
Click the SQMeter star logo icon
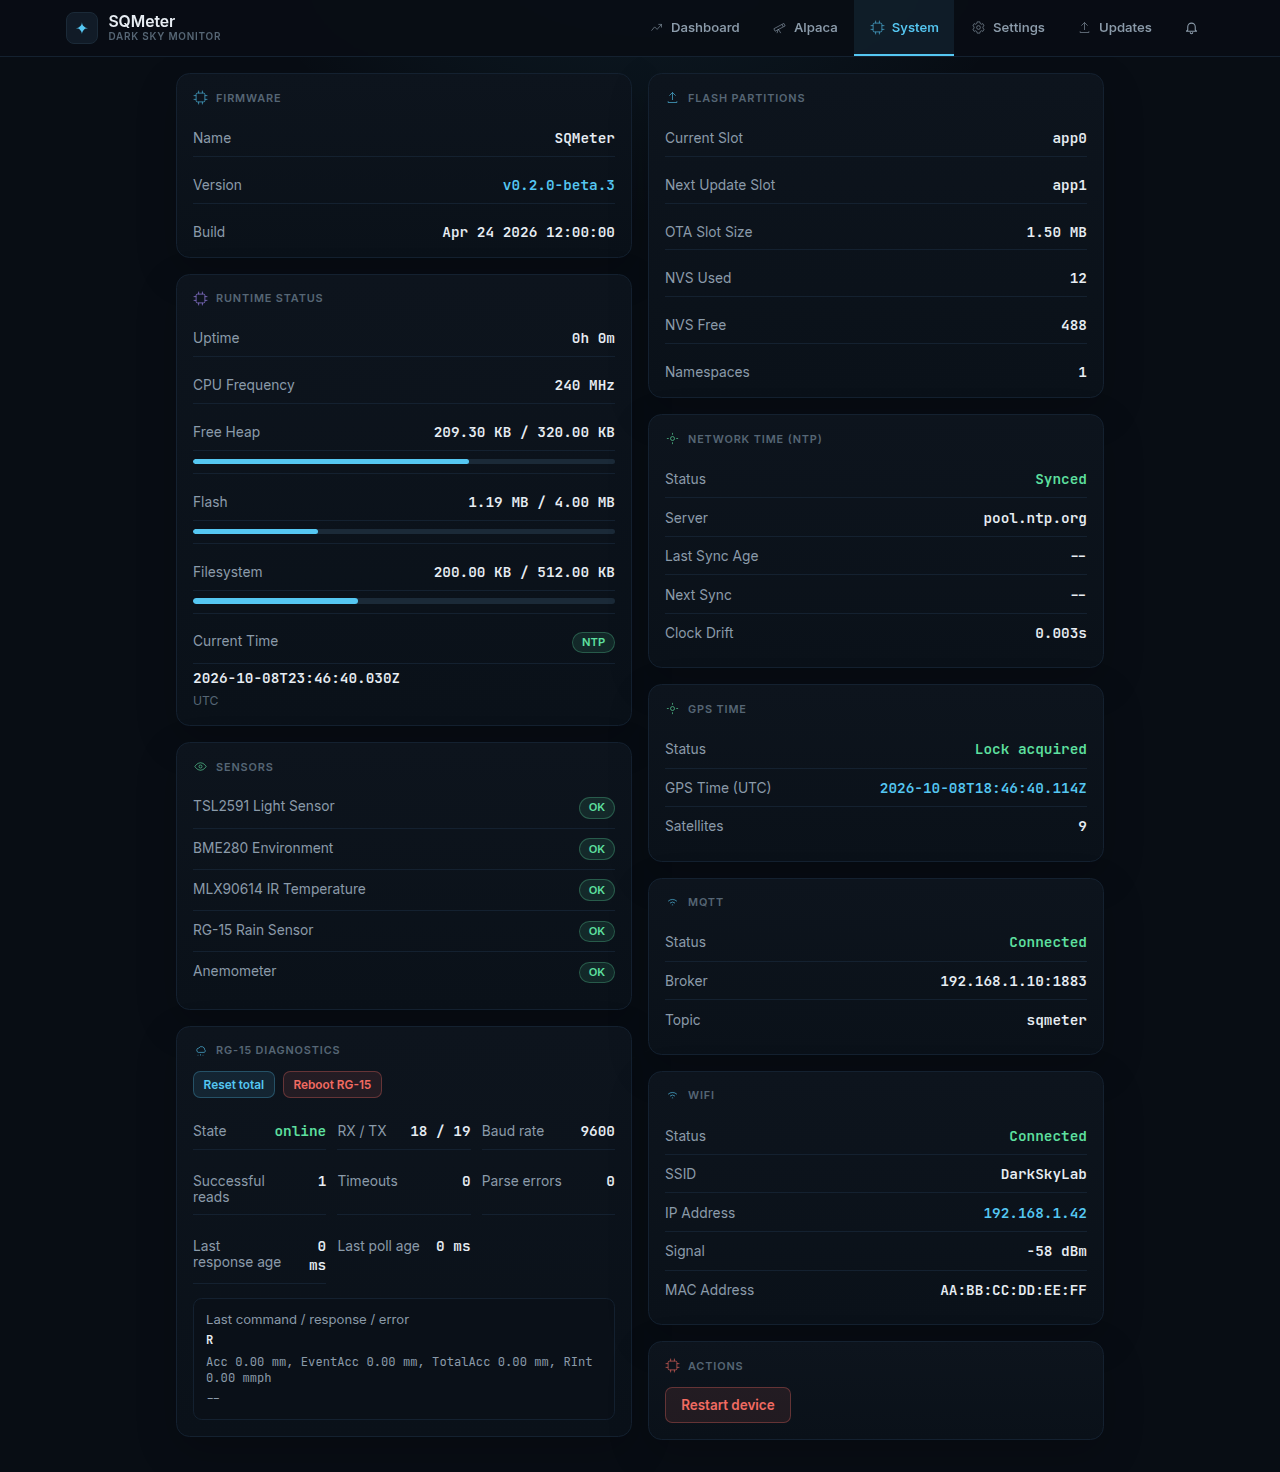[x=82, y=28]
